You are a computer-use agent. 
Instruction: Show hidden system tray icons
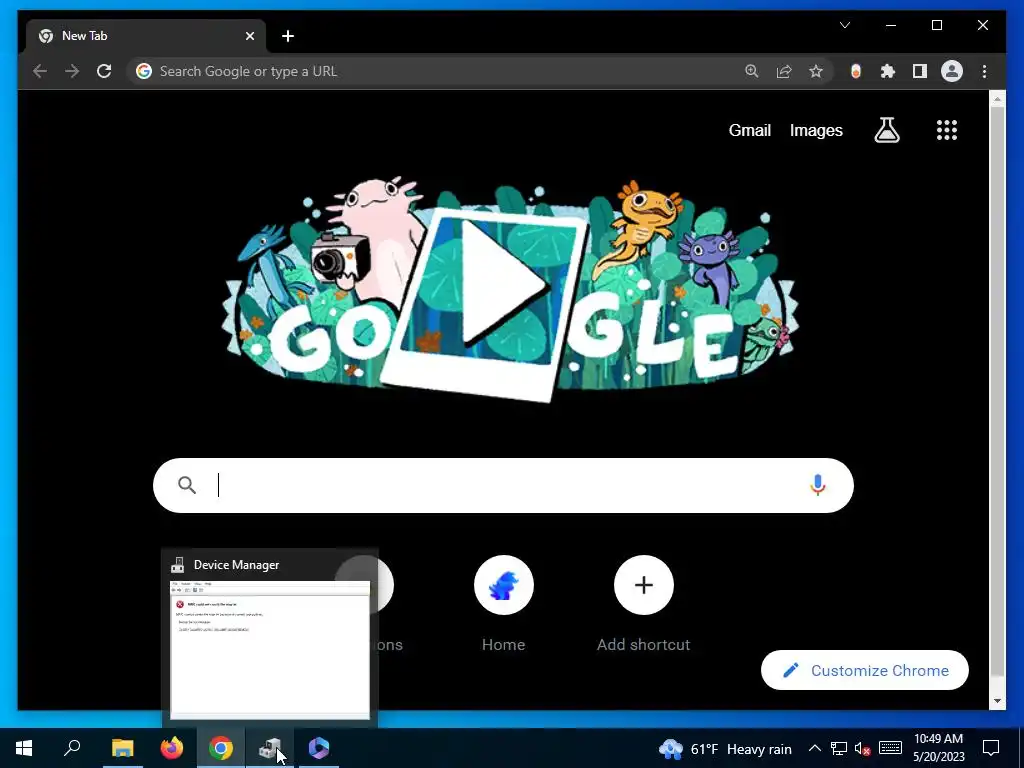814,748
